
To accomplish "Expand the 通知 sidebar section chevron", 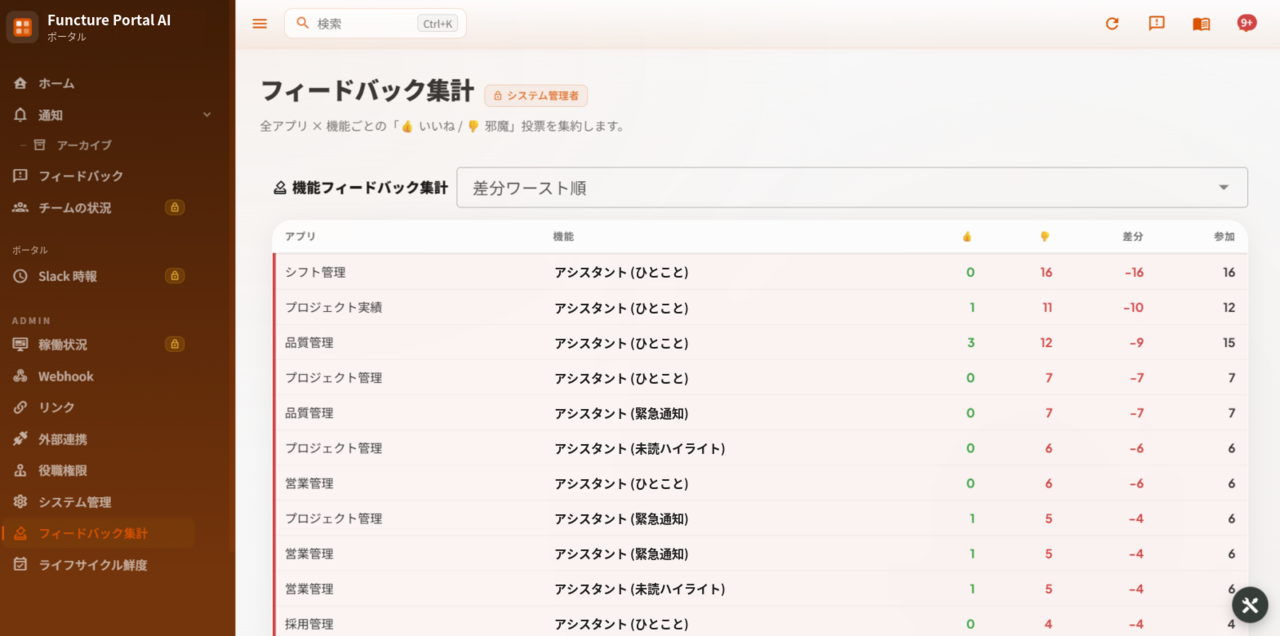I will point(207,115).
